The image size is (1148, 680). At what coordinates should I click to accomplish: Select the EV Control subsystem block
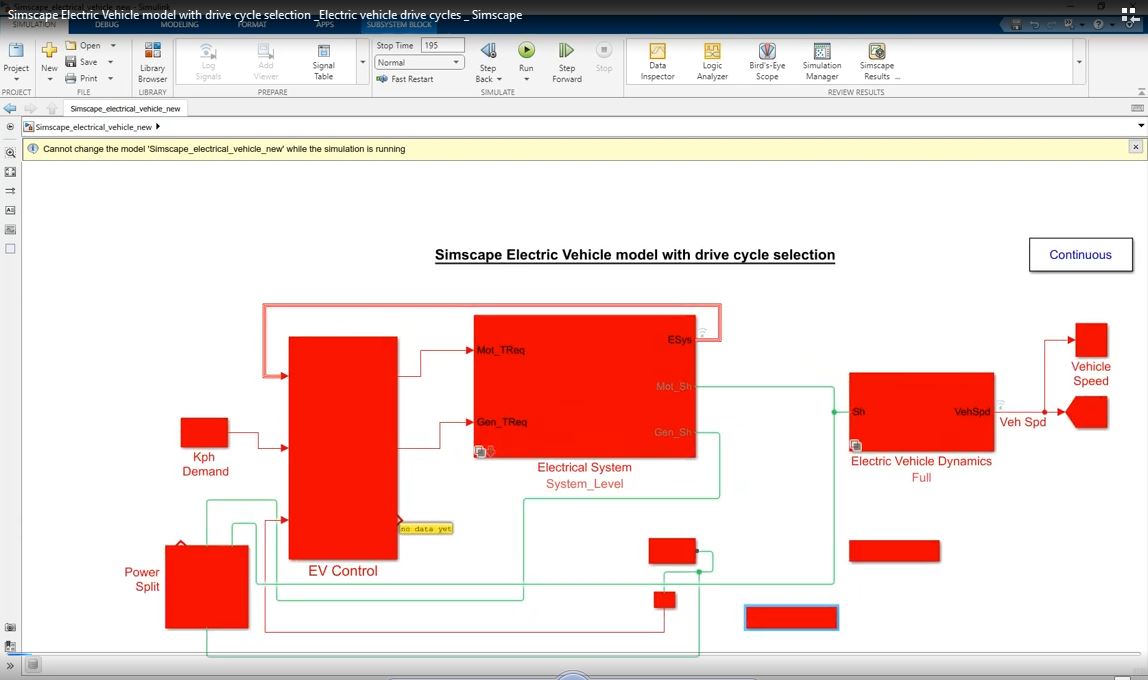point(343,448)
